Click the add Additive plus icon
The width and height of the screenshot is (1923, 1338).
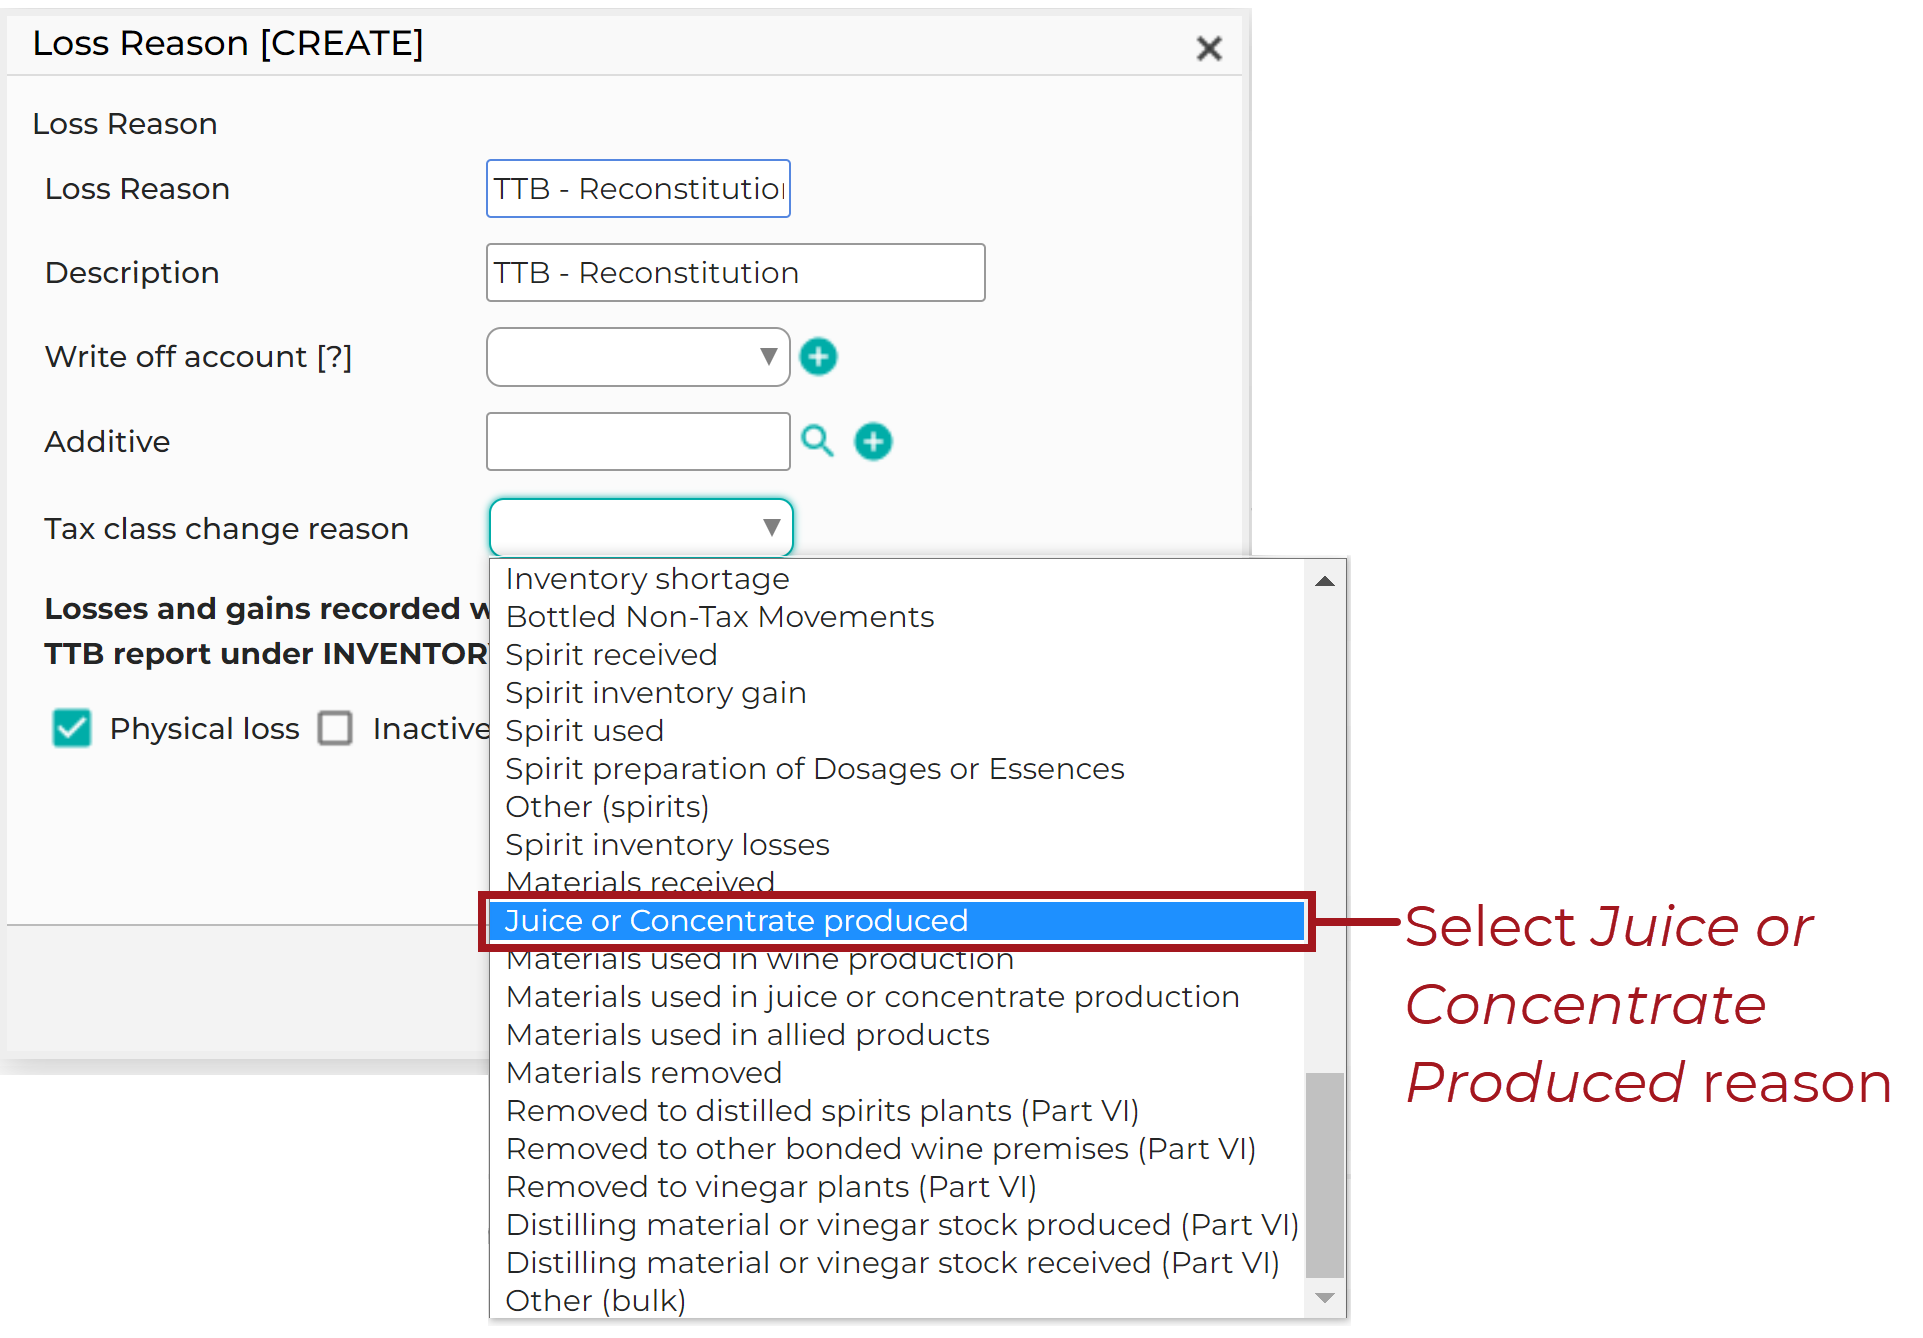point(873,441)
